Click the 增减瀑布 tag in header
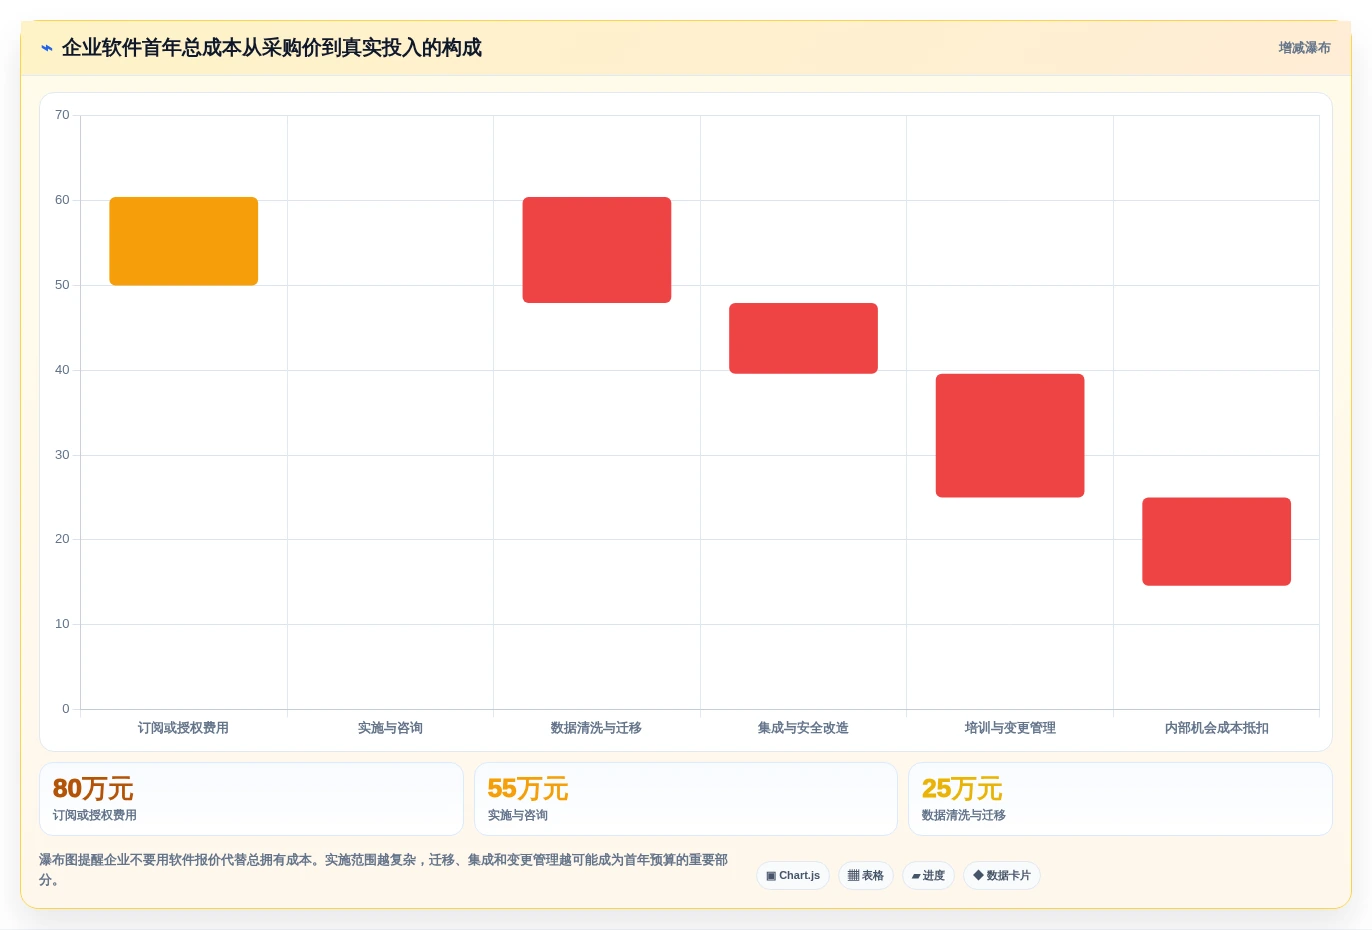This screenshot has width=1372, height=930. pos(1304,48)
